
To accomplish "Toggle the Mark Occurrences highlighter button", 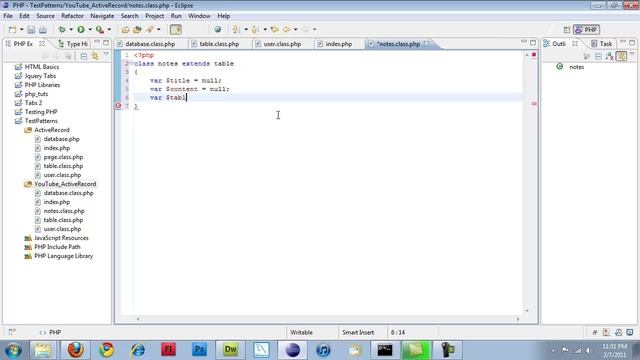I will (176, 29).
